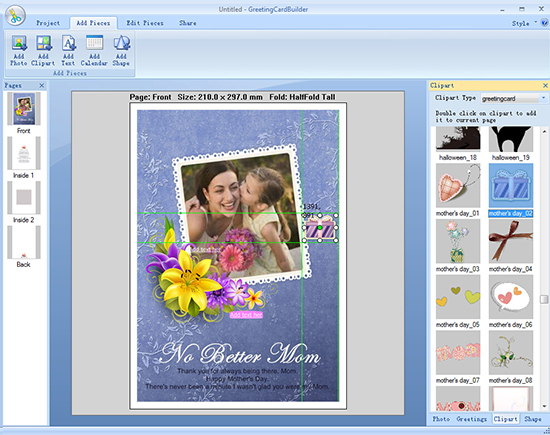
Task: Click the clipart list scroll up arrow
Action: tap(544, 132)
